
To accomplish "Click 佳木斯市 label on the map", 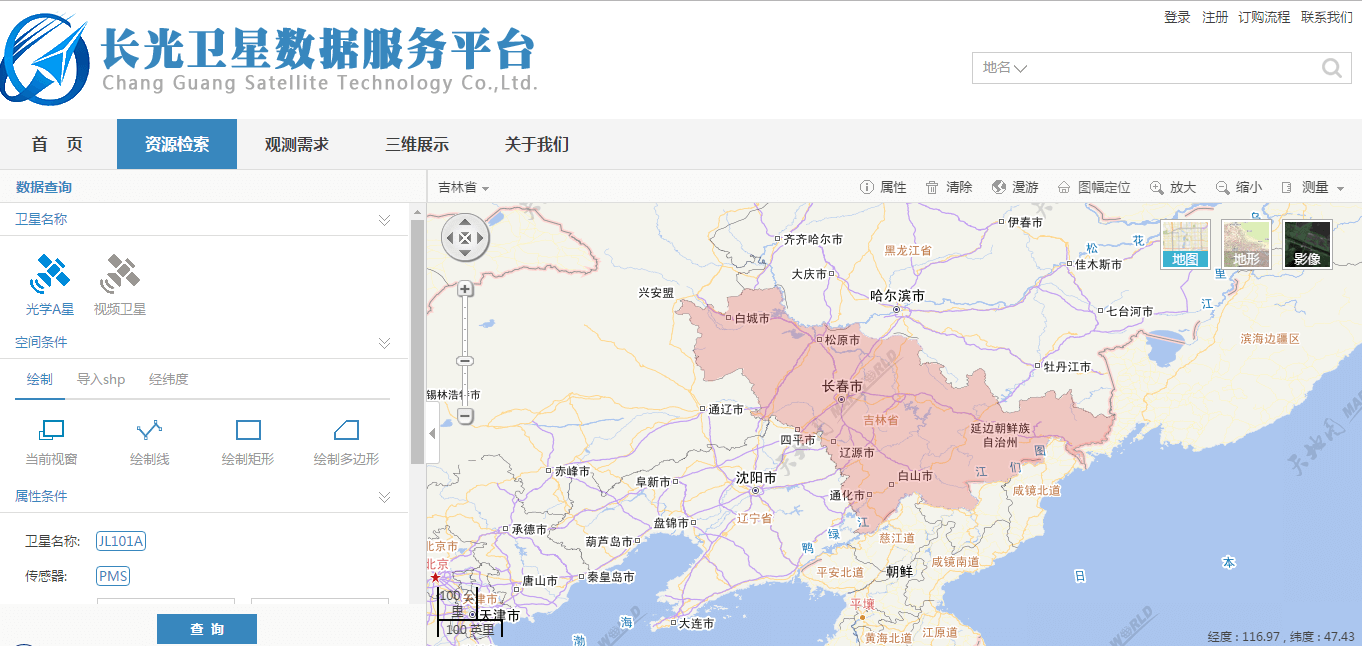I will pyautogui.click(x=1098, y=265).
